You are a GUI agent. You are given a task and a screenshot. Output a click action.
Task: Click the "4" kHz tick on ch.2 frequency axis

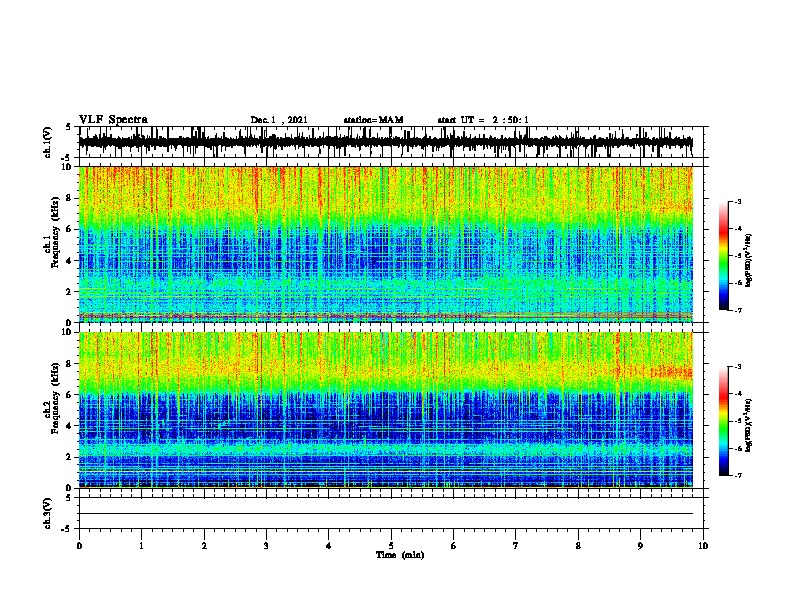[x=69, y=426]
